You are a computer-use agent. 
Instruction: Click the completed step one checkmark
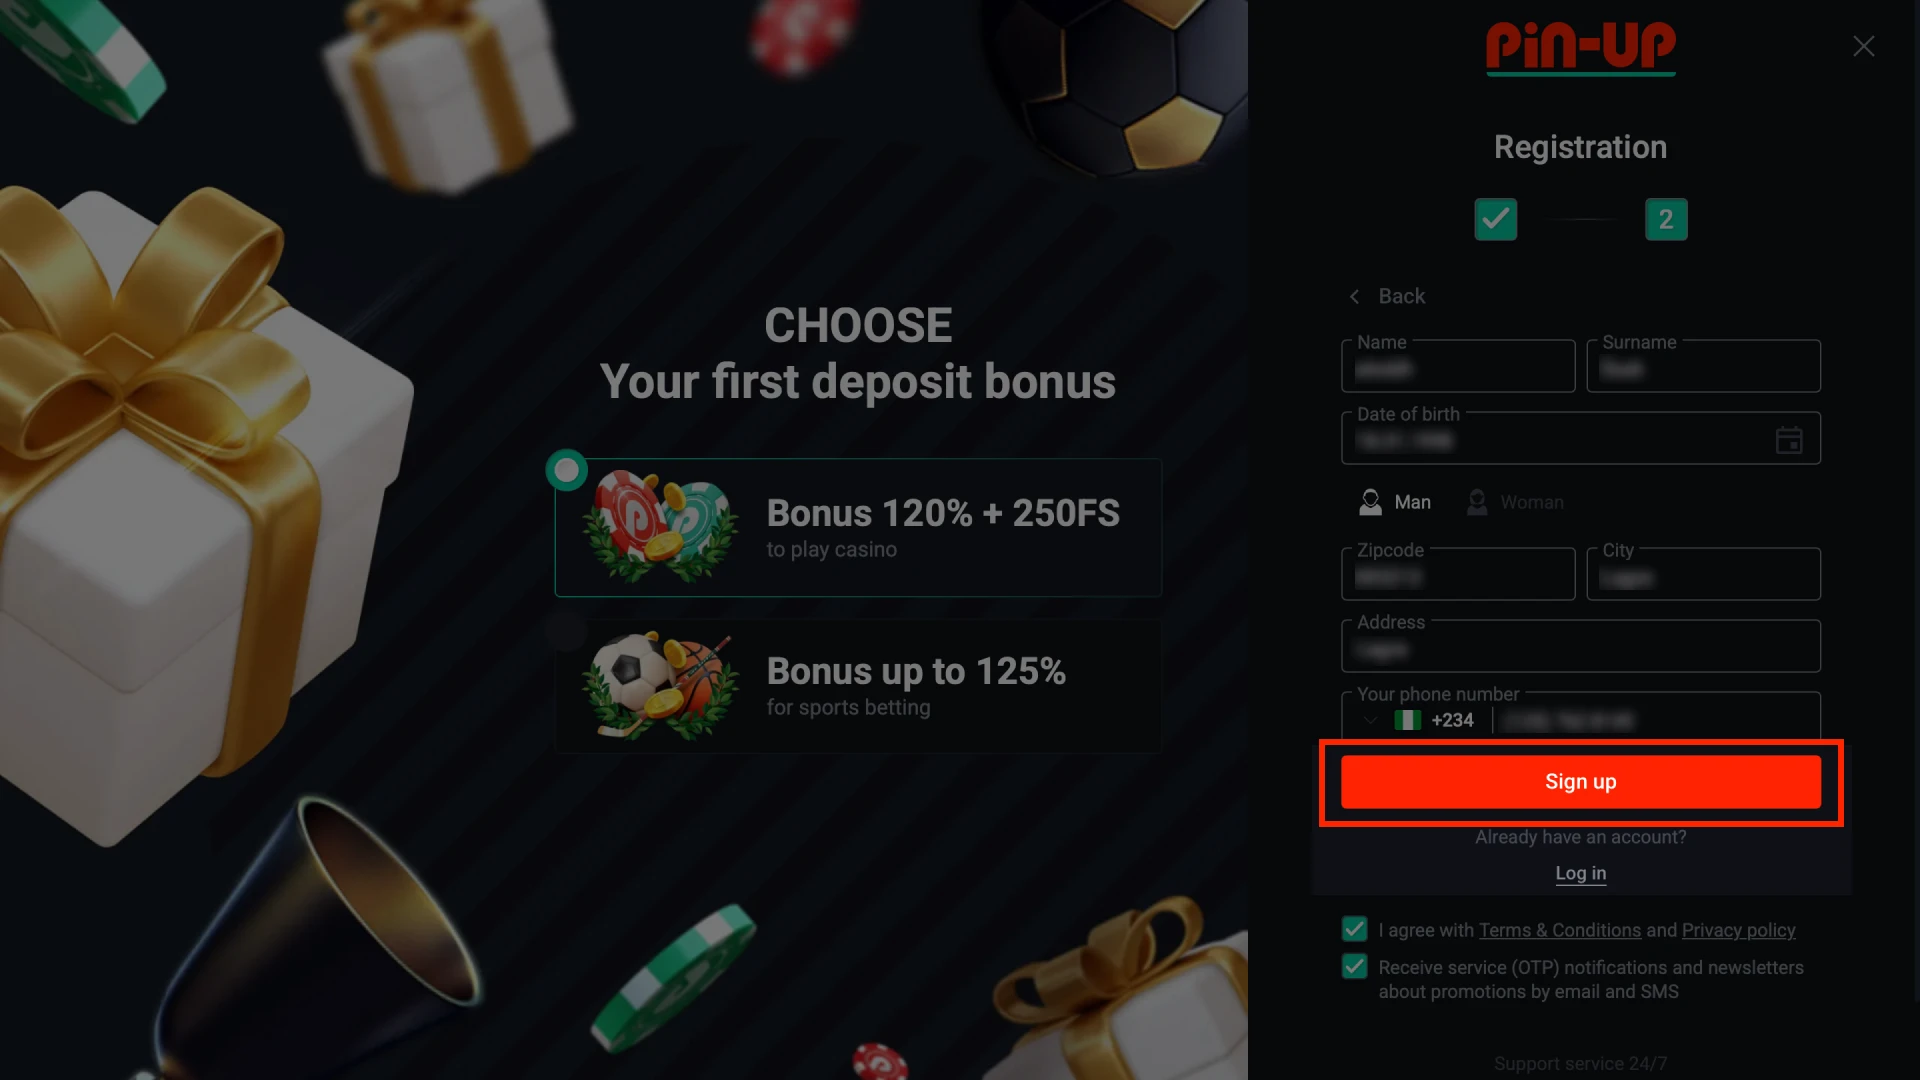1496,219
